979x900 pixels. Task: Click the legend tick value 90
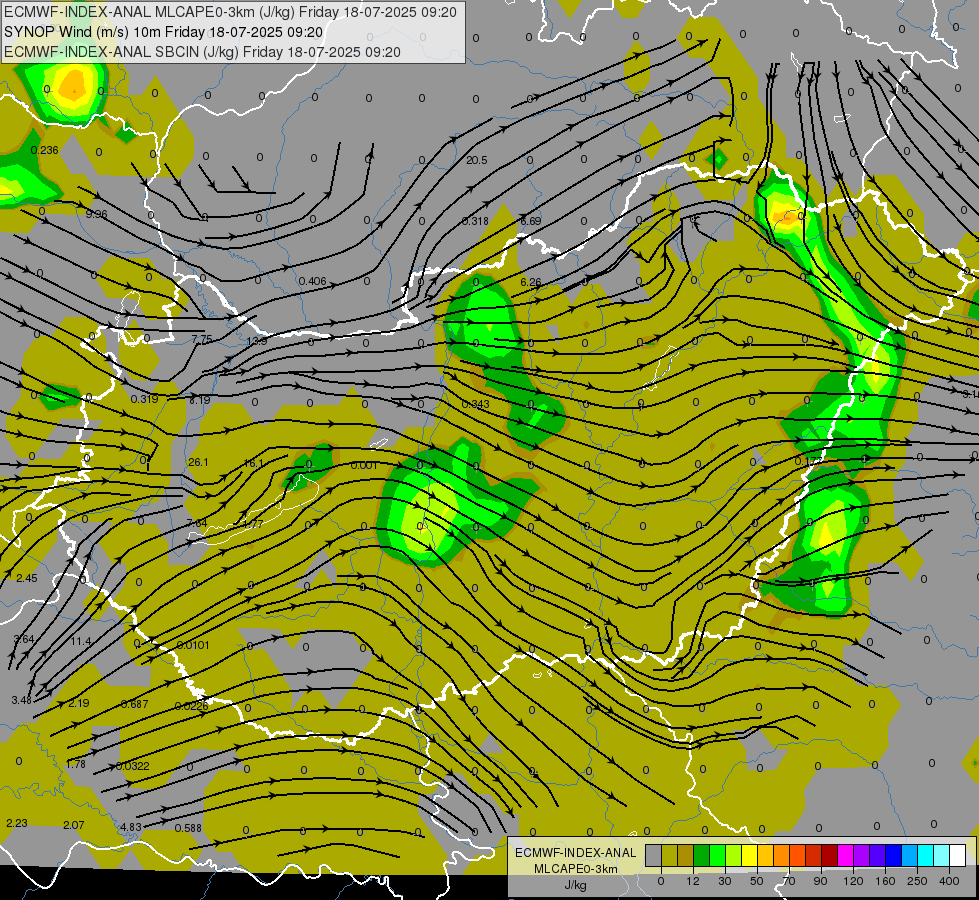[x=820, y=881]
